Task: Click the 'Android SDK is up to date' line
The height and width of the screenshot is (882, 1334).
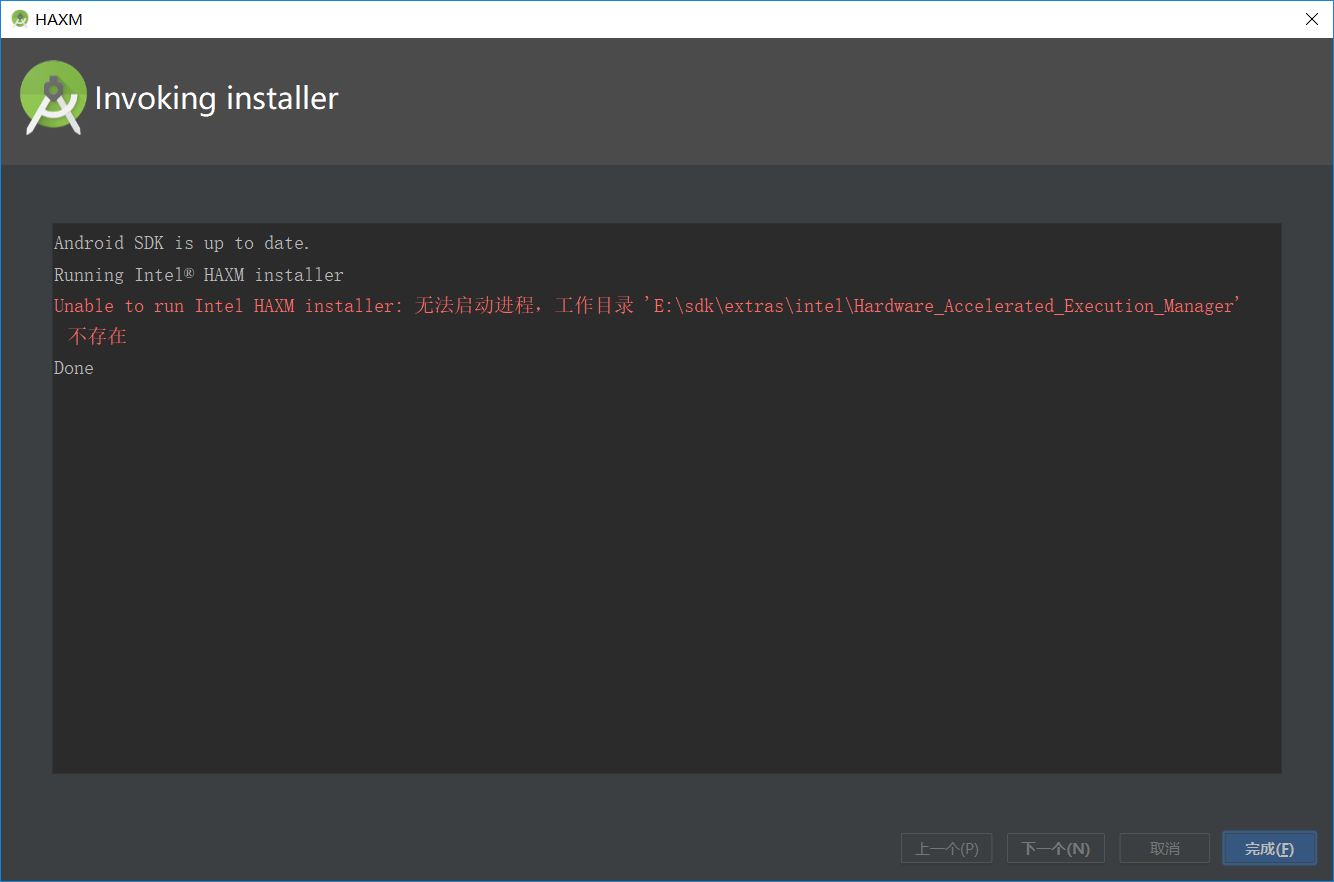Action: (180, 242)
